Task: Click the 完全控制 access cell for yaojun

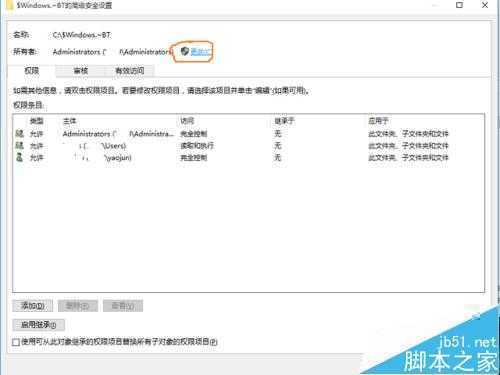Action: pos(193,157)
